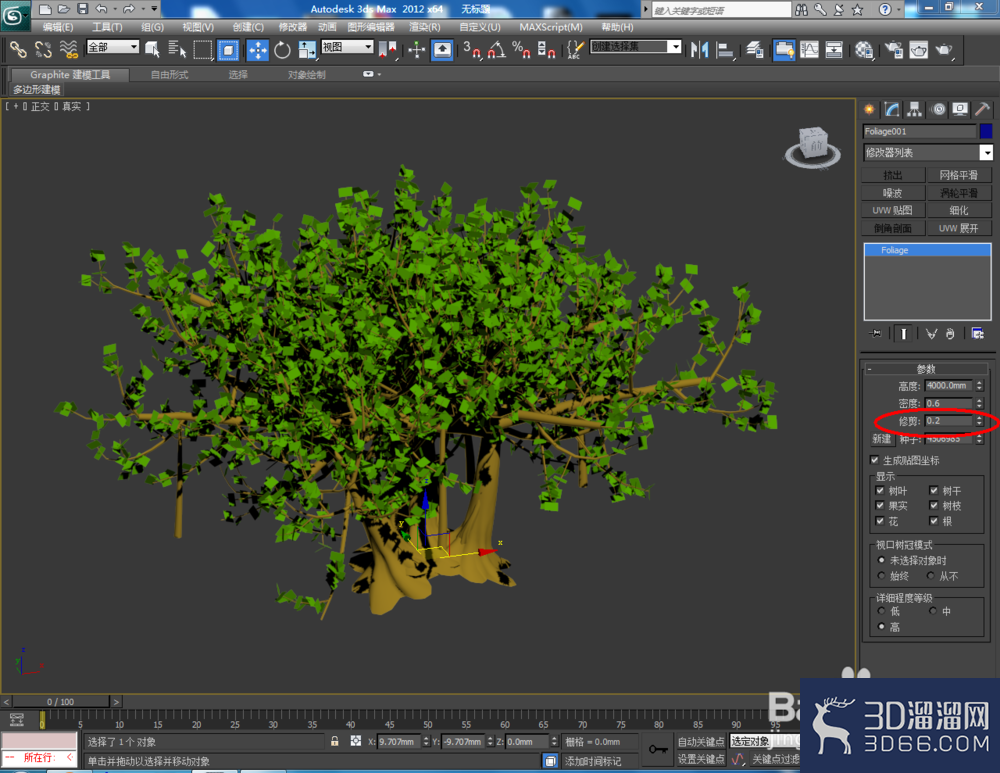The image size is (1000, 773).
Task: Open the 视图 reference coordinate dropdown
Action: [347, 47]
